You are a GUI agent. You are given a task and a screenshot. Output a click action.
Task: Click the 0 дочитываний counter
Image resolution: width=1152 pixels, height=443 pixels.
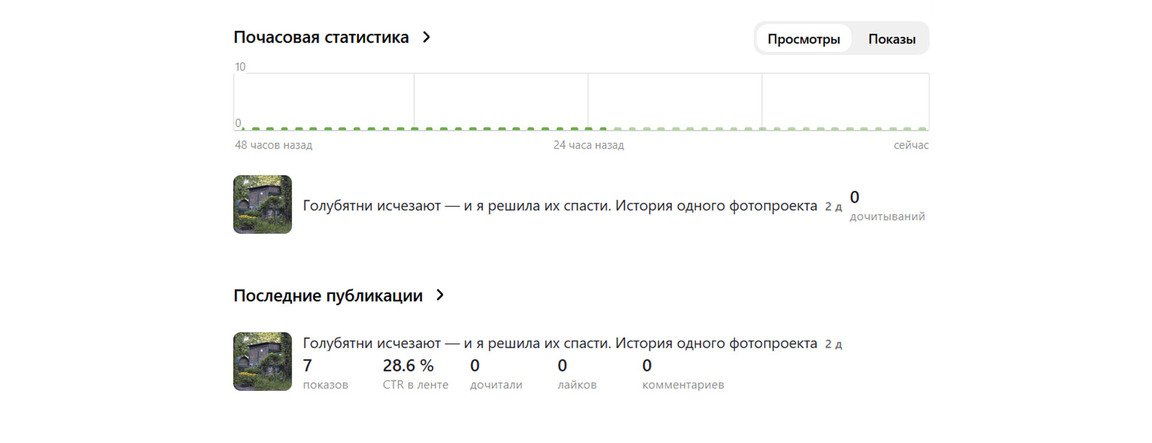coord(886,205)
